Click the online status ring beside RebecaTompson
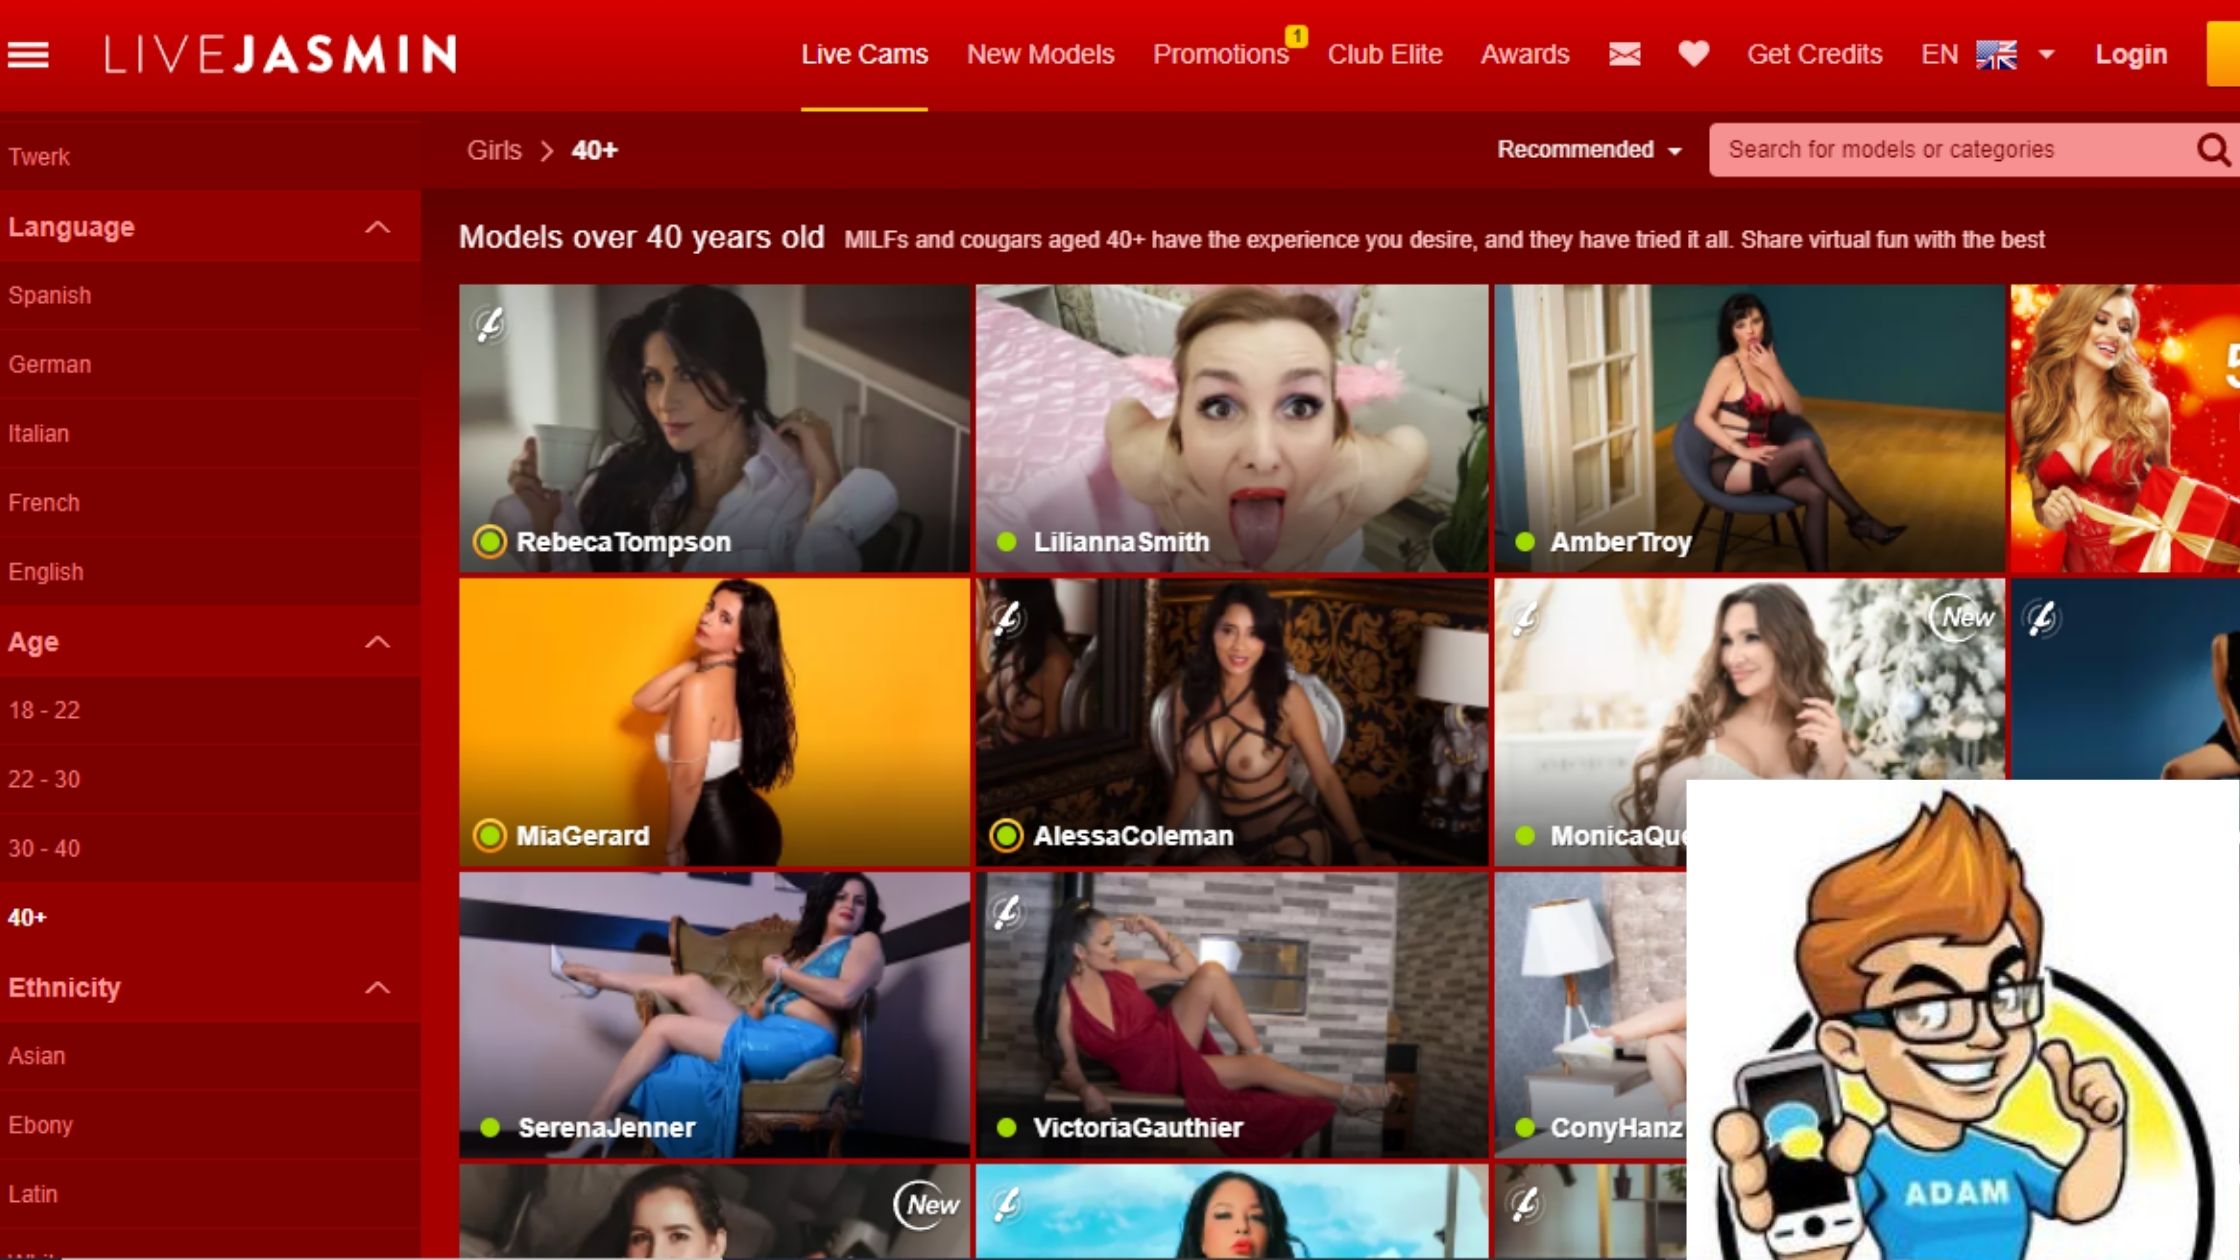This screenshot has width=2240, height=1260. pos(489,542)
